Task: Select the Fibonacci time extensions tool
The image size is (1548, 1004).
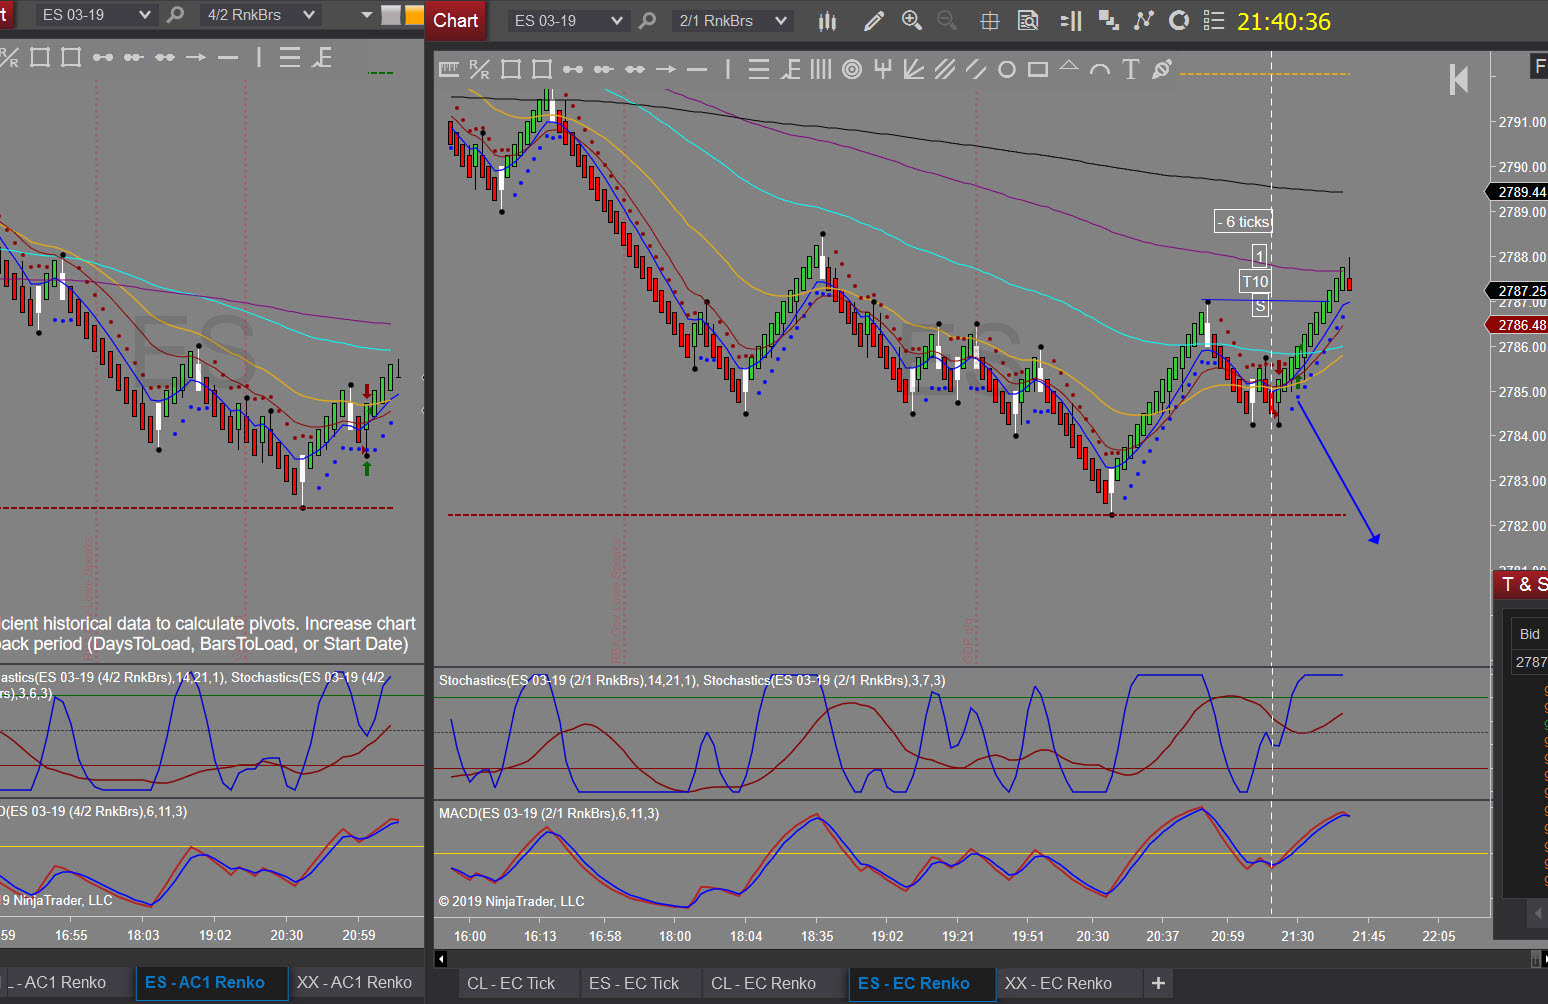Action: tap(821, 69)
